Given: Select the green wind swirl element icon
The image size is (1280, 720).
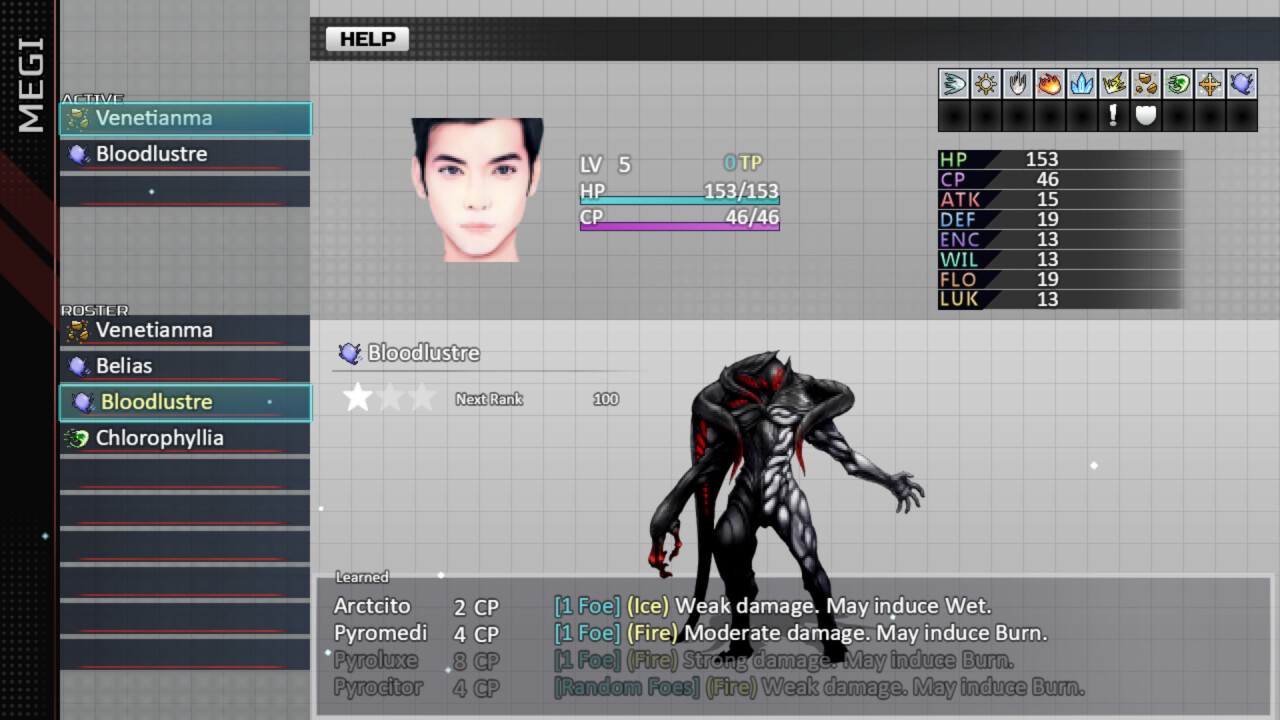Looking at the screenshot, I should pyautogui.click(x=1178, y=84).
